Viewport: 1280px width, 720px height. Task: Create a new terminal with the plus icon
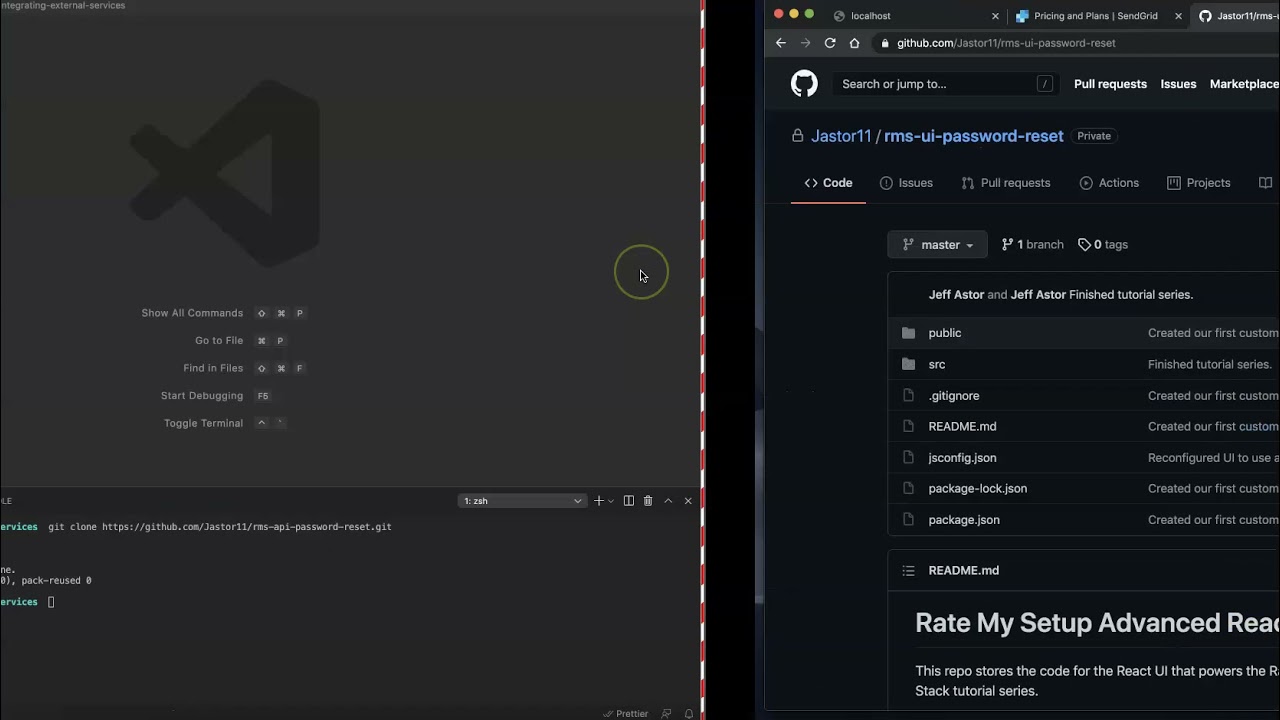[x=598, y=501]
